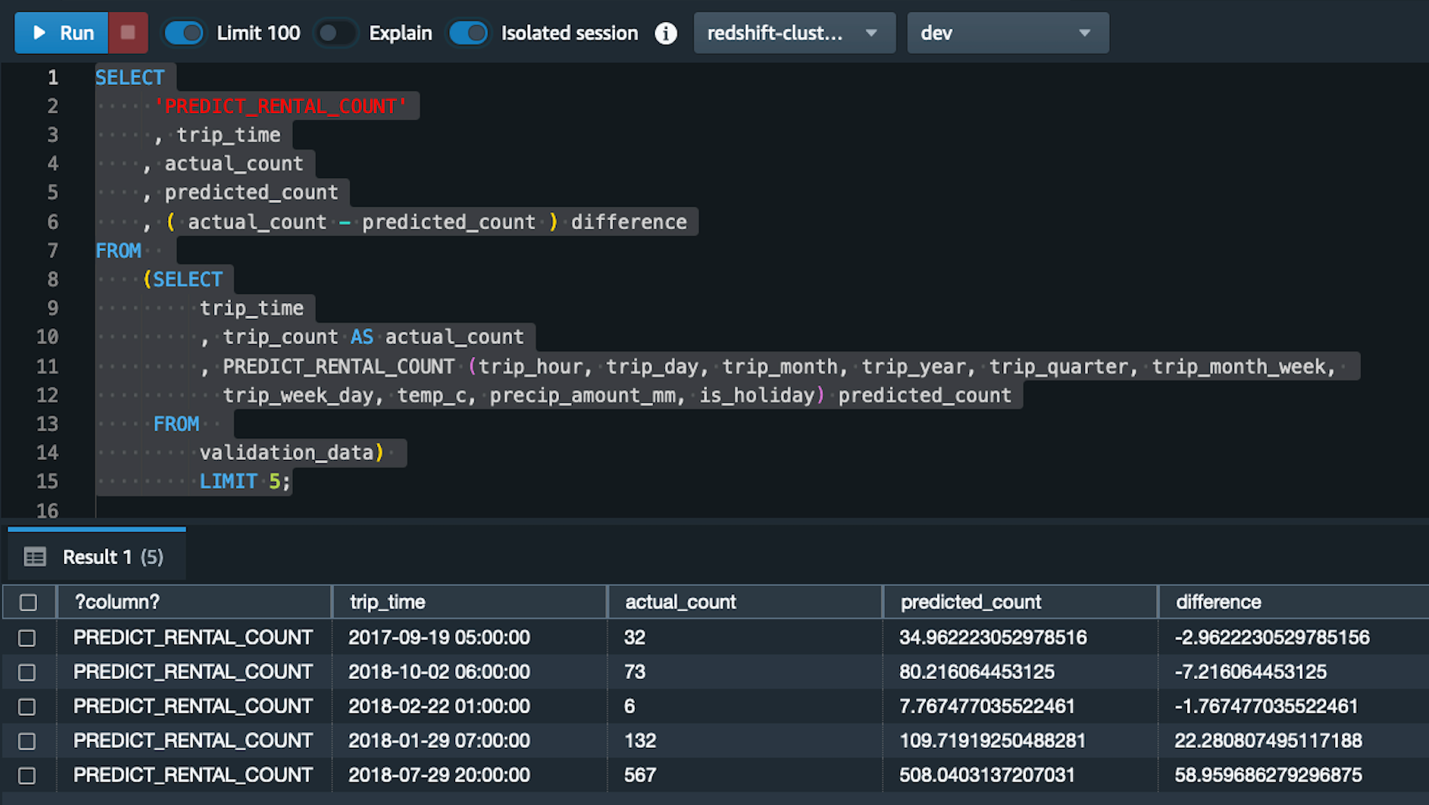
Task: Run the SQL query
Action: click(x=61, y=33)
